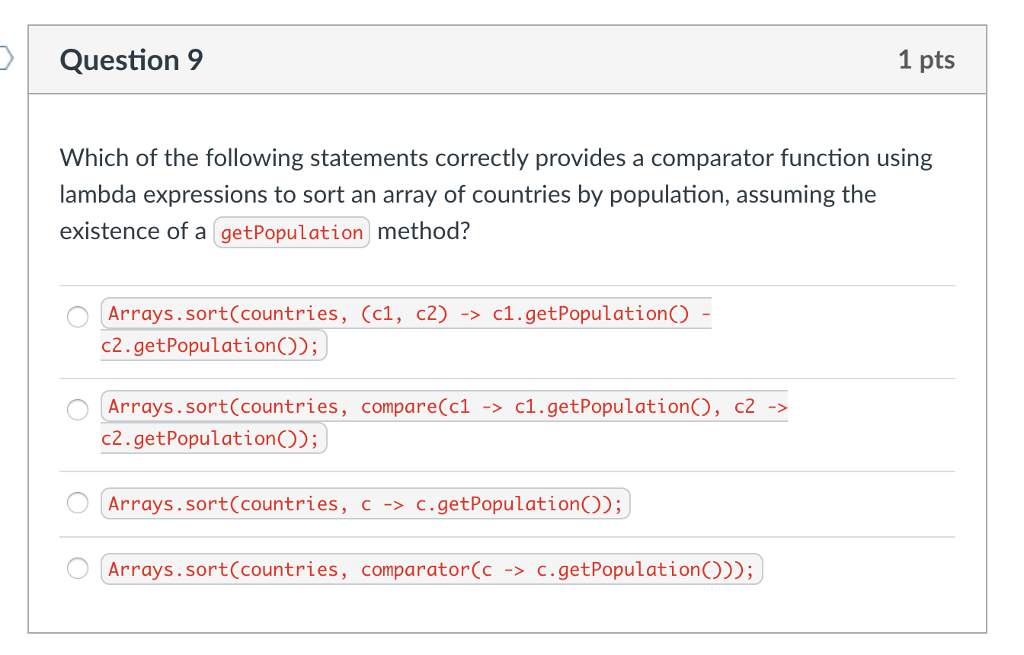Image resolution: width=1024 pixels, height=655 pixels.
Task: Choose the radio option with compare(c1 -> ...)
Action: click(78, 409)
